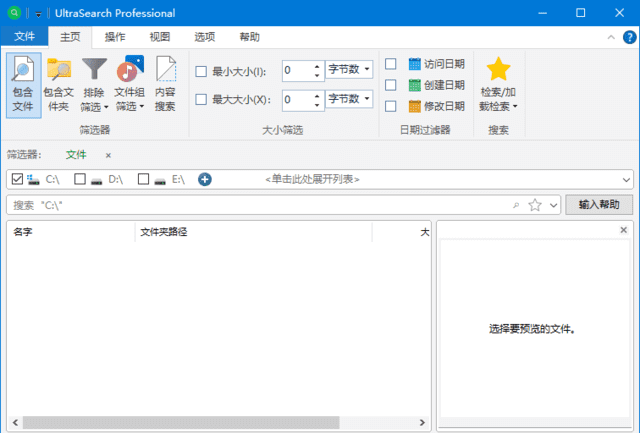Switch to the 操作 ribbon tab

coord(115,37)
